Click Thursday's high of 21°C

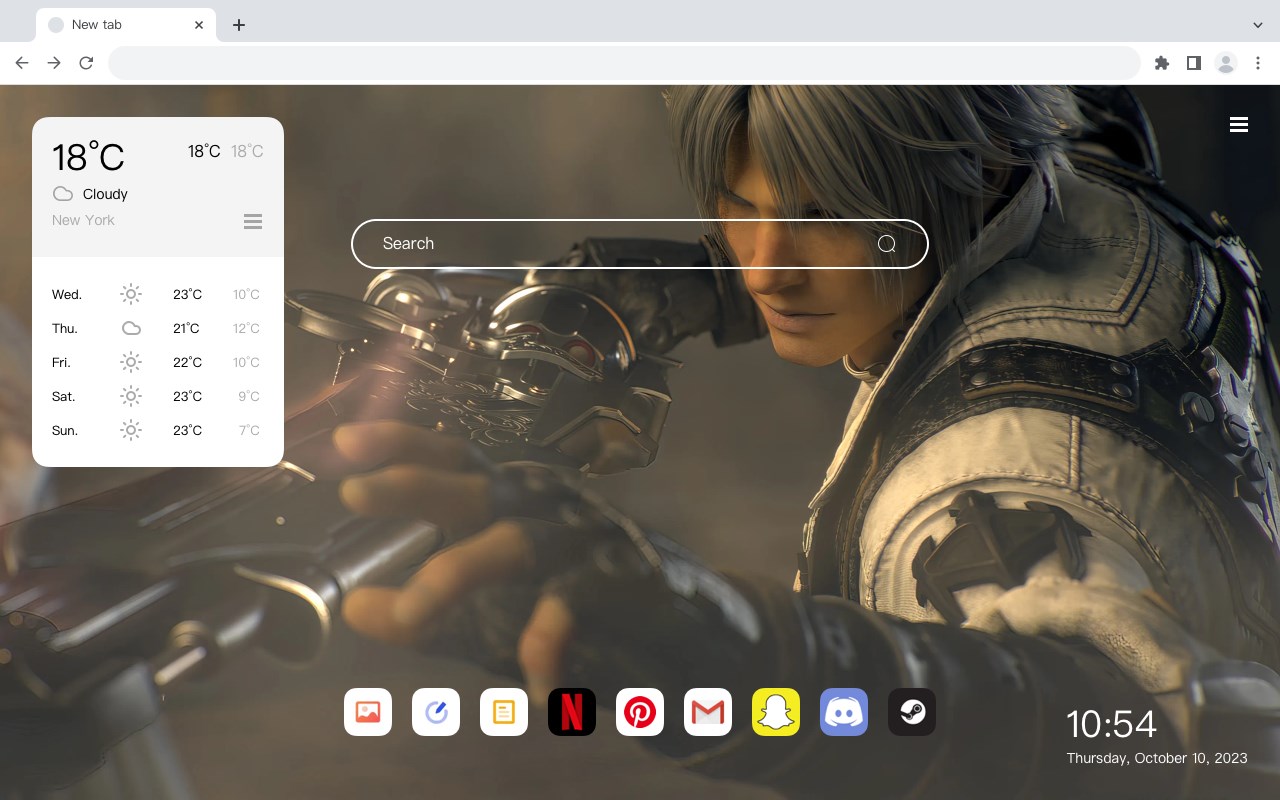click(x=186, y=328)
